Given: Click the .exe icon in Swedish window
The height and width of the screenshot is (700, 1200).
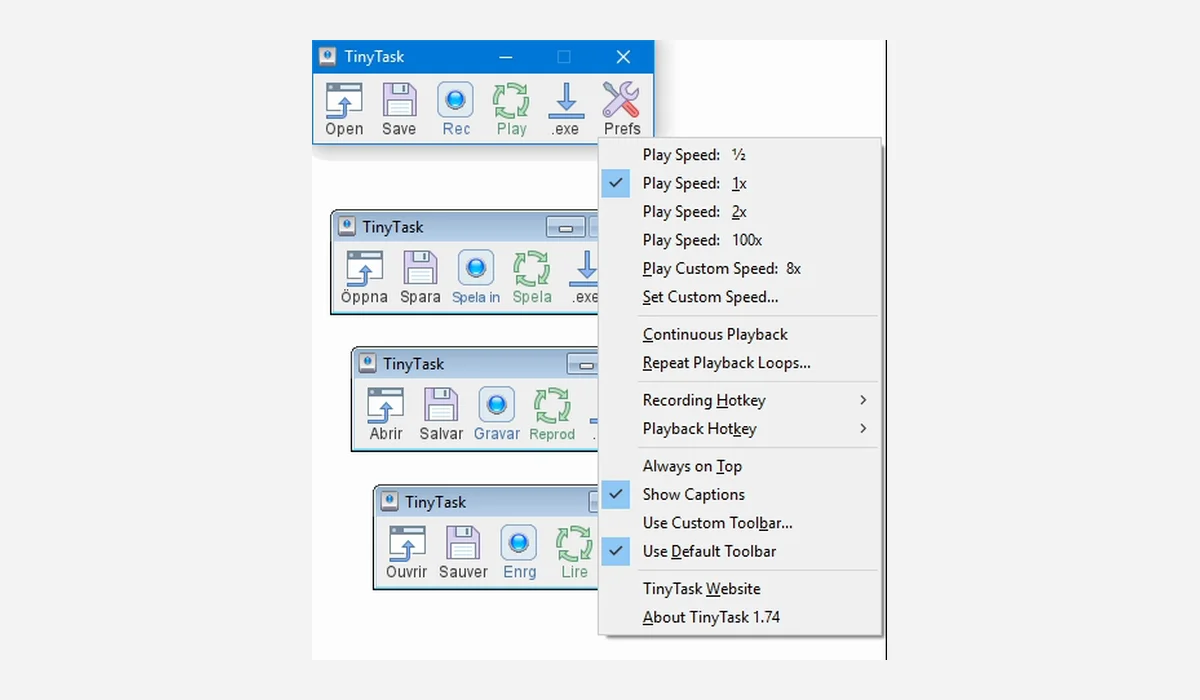Looking at the screenshot, I should pyautogui.click(x=586, y=268).
